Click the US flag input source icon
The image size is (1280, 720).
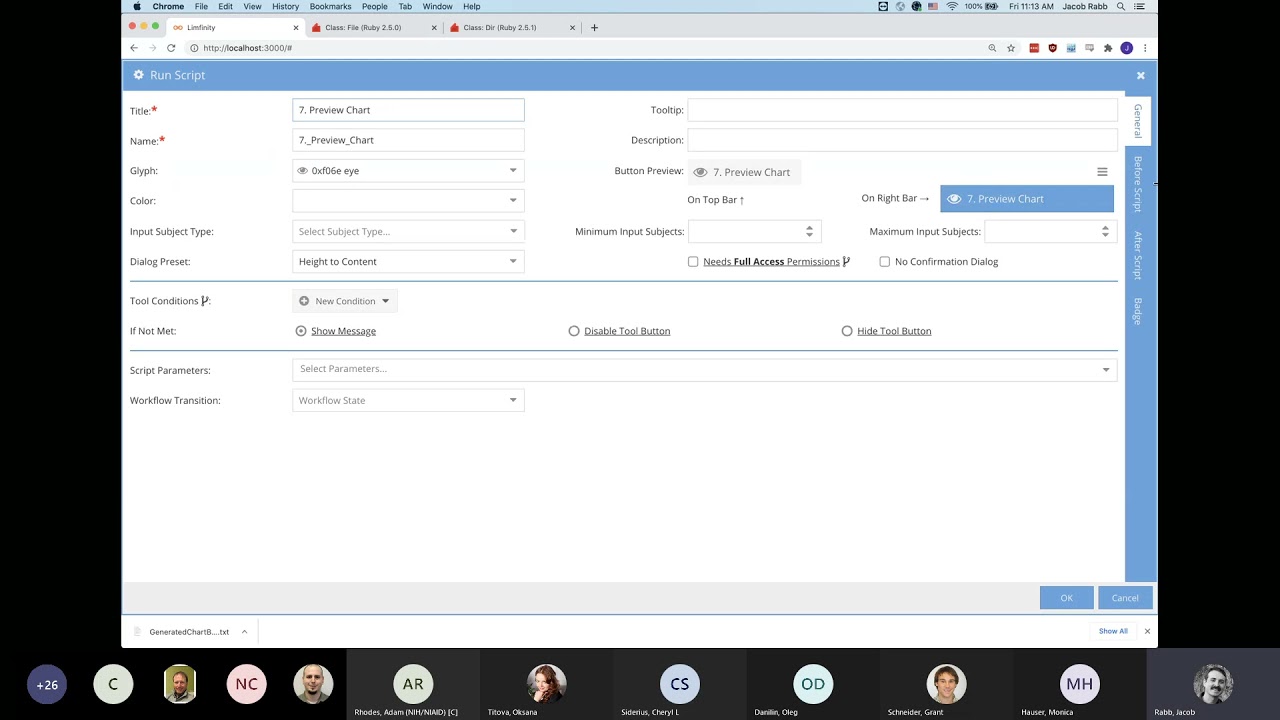click(x=933, y=6)
